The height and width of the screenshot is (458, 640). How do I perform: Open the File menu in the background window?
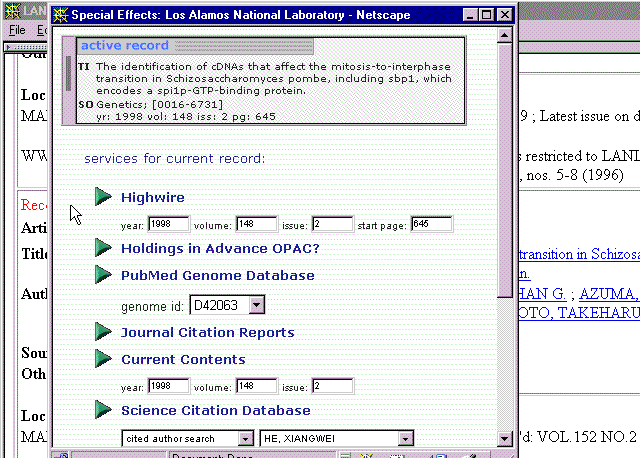pos(17,30)
